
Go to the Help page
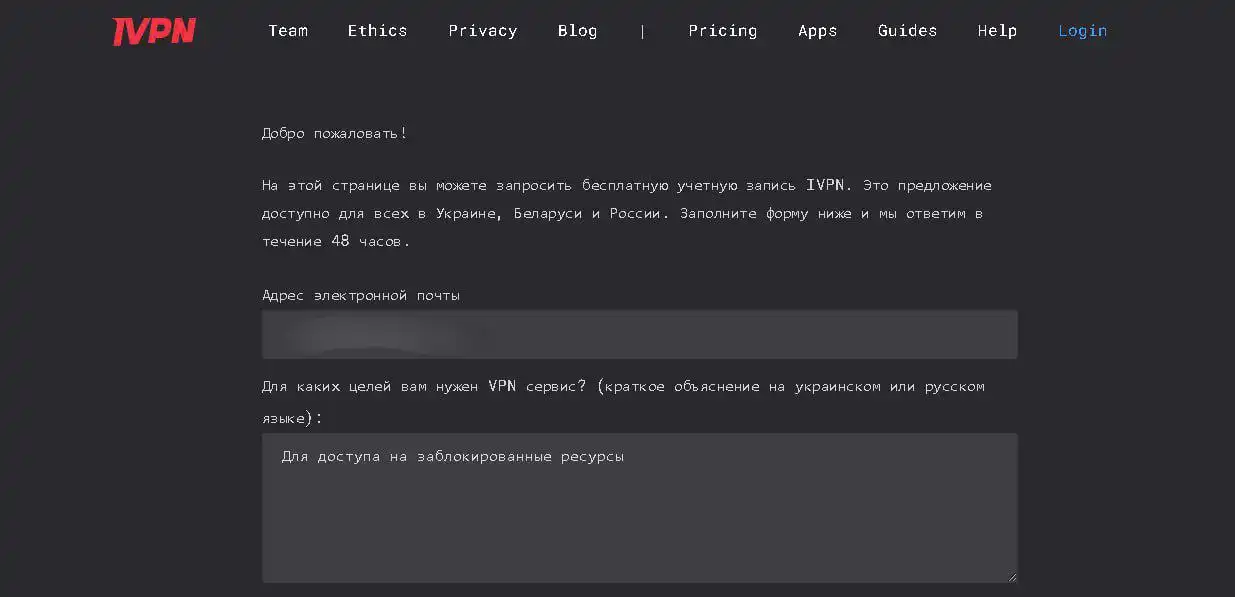tap(997, 31)
